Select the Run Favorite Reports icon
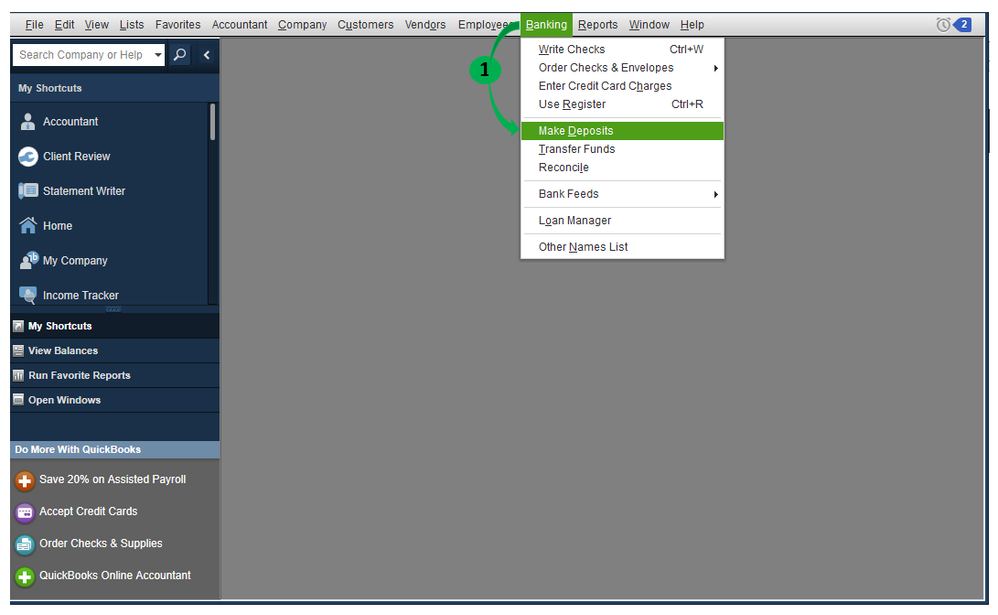 (18, 376)
